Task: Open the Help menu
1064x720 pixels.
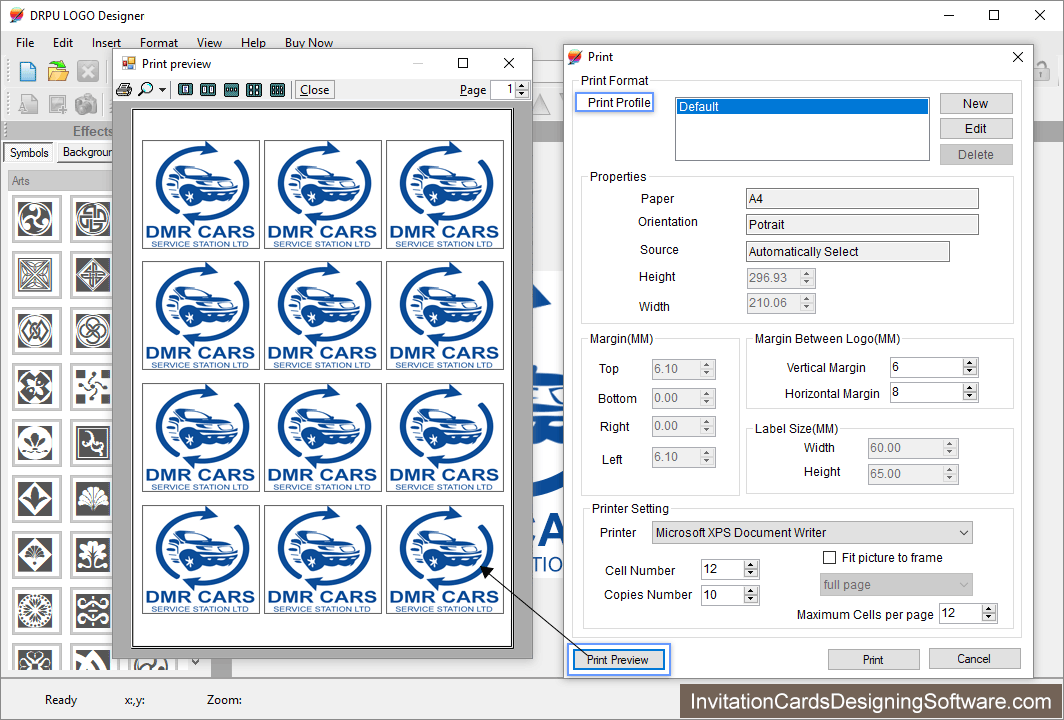Action: [x=253, y=43]
